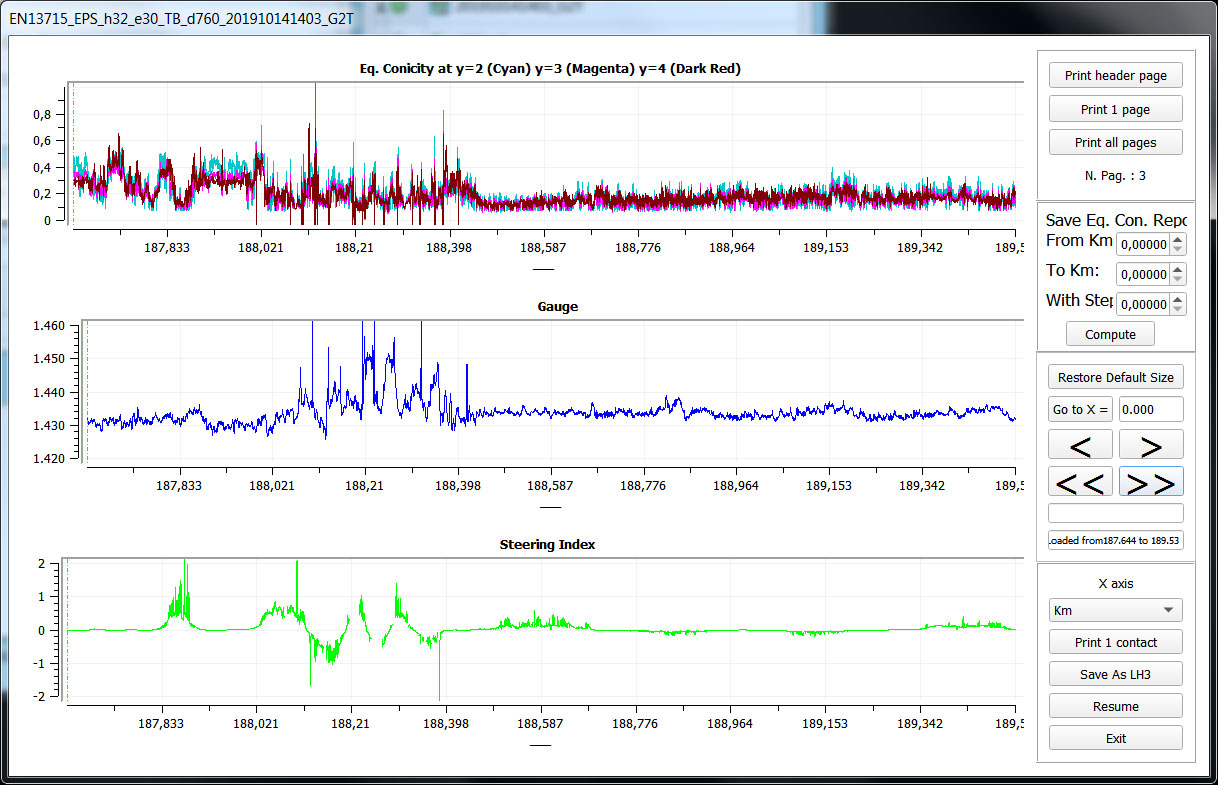Focus the Go to X value field
Image resolution: width=1218 pixels, height=785 pixels.
coord(1150,409)
